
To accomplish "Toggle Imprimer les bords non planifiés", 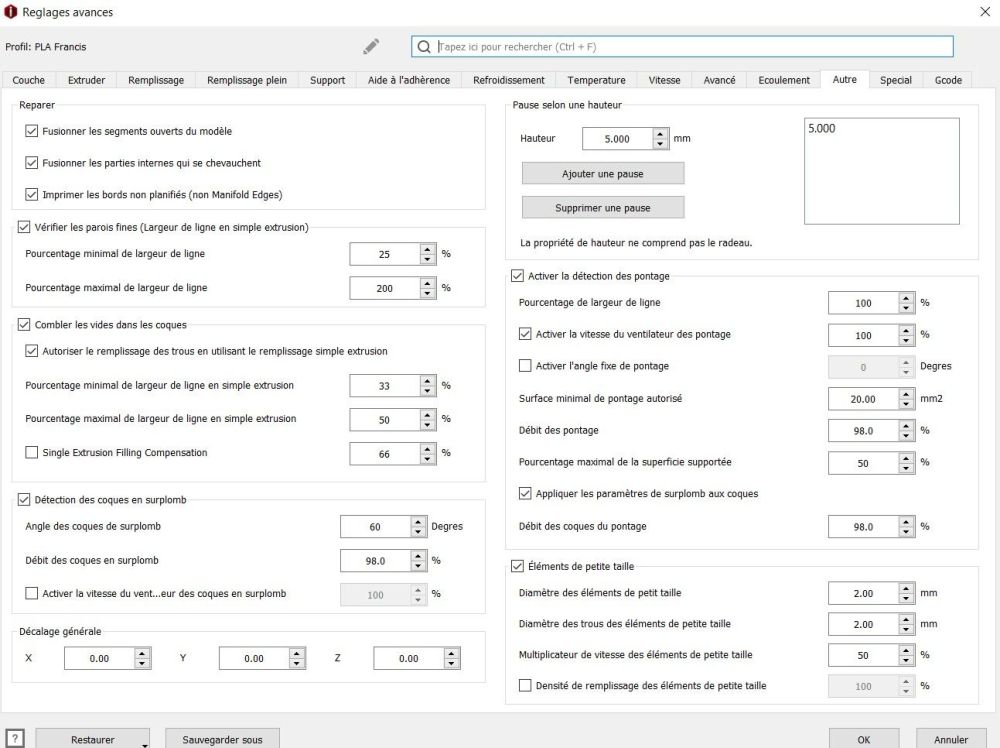I will [31, 194].
